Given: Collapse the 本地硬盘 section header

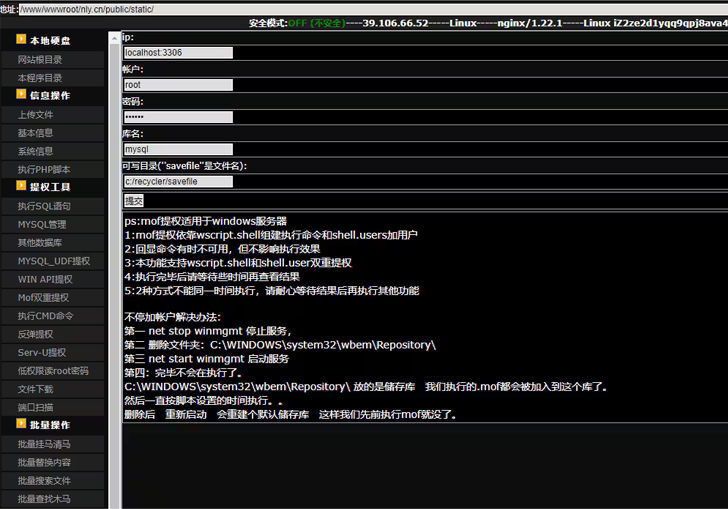Looking at the screenshot, I should 50,41.
